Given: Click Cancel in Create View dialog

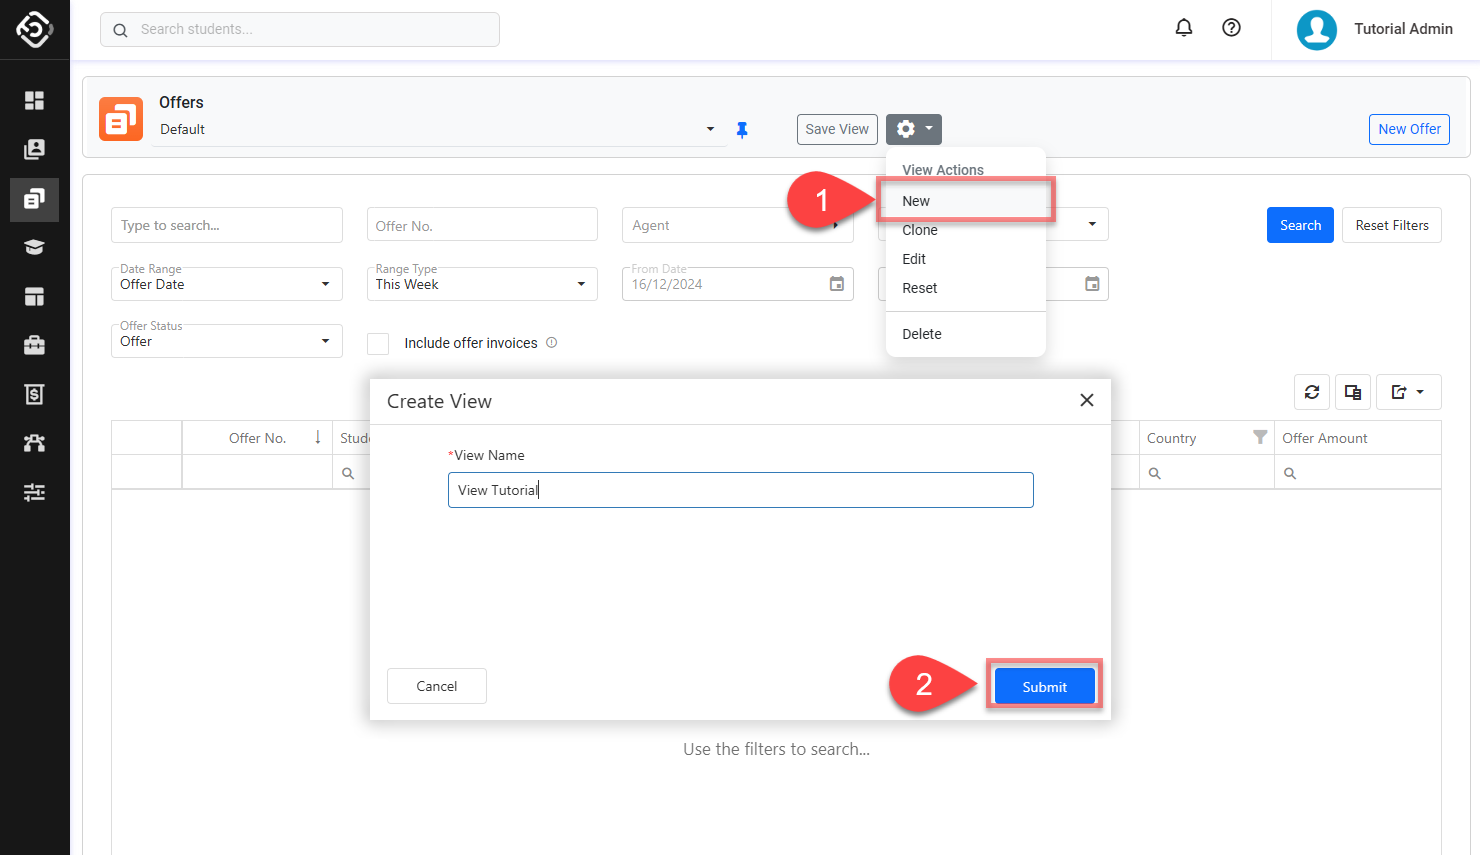Looking at the screenshot, I should click(437, 686).
